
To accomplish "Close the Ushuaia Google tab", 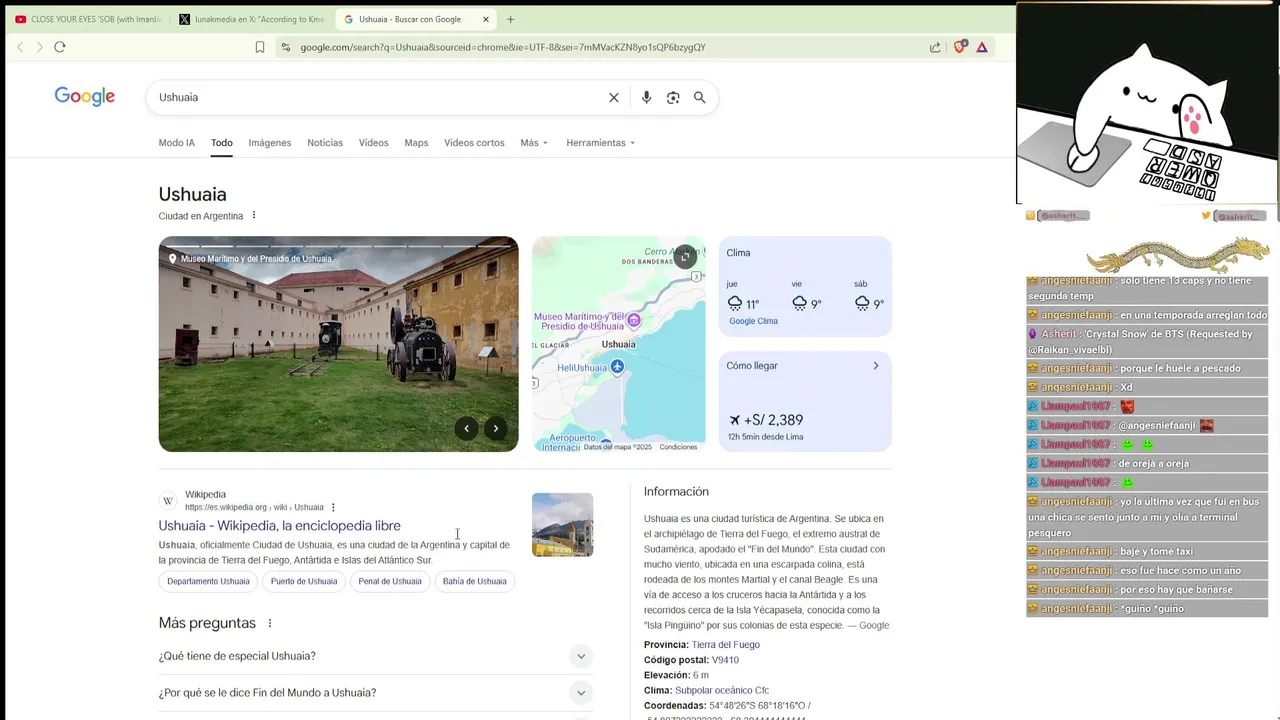I will pos(486,19).
